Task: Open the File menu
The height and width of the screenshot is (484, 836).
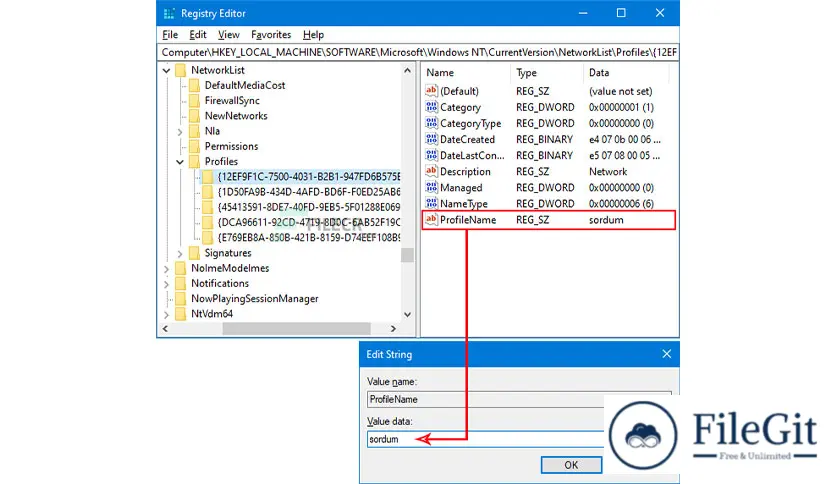Action: (x=170, y=35)
